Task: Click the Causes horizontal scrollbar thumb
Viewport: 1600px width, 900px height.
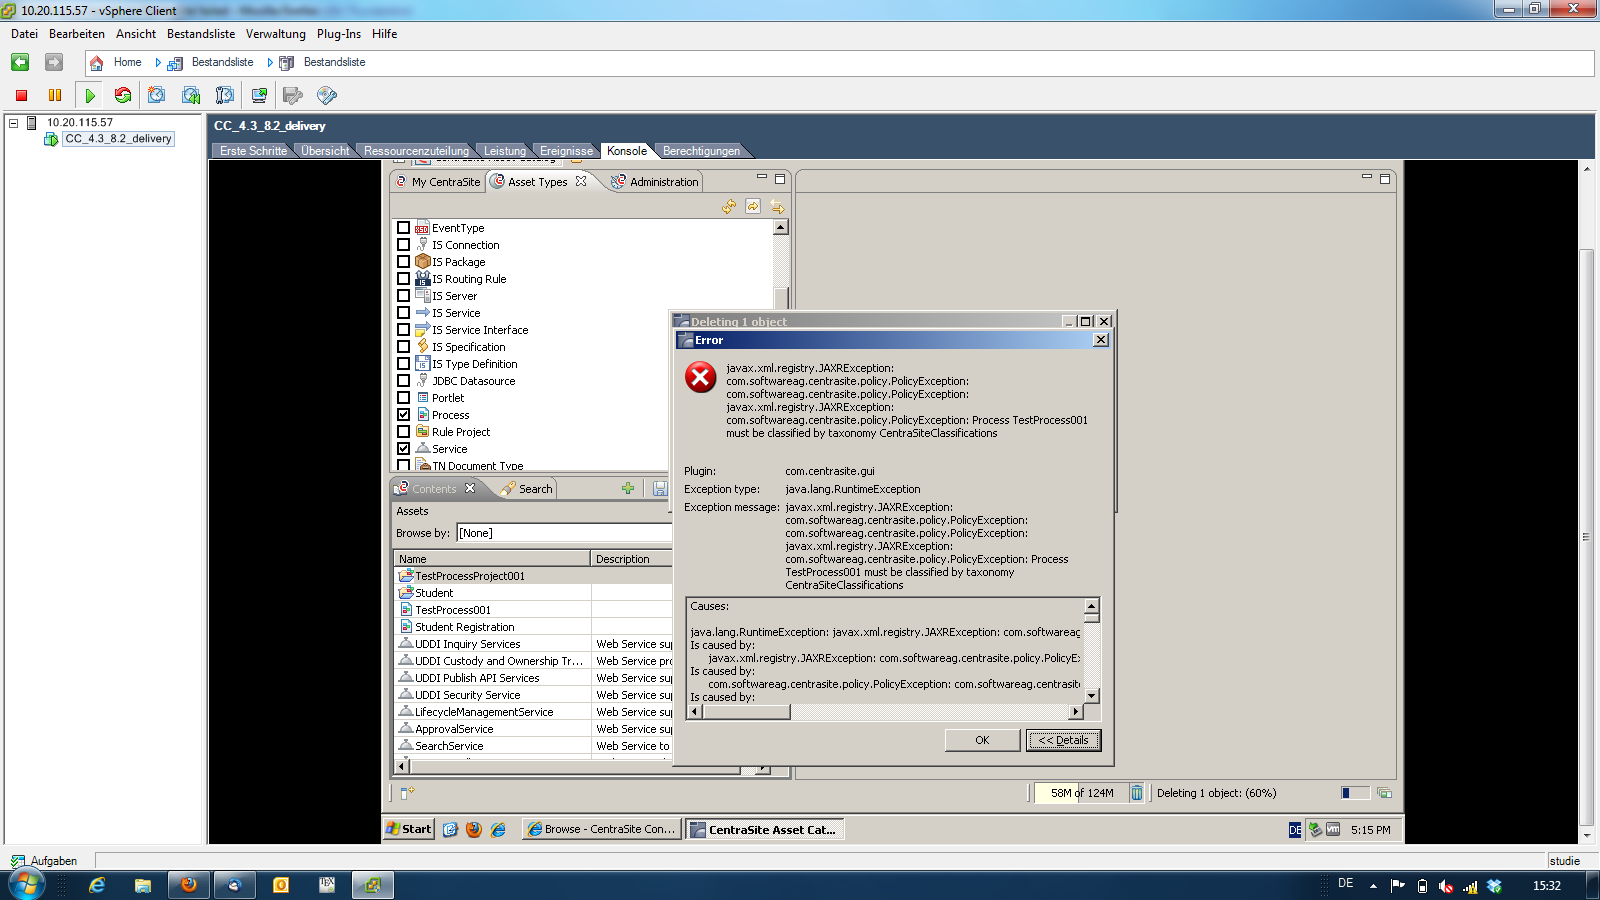Action: pyautogui.click(x=746, y=712)
